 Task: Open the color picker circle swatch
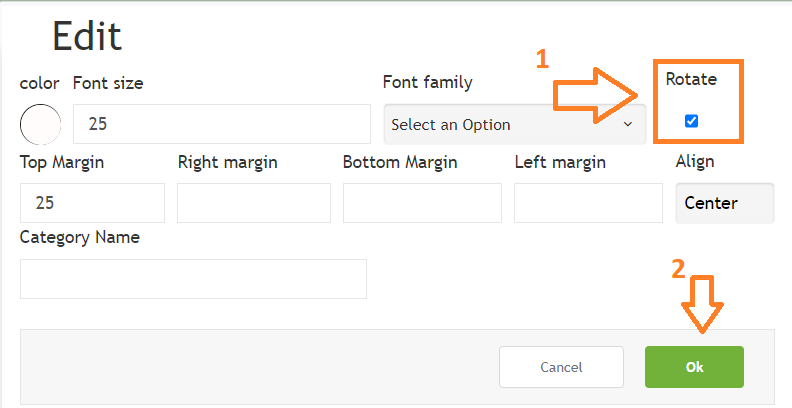pyautogui.click(x=40, y=124)
